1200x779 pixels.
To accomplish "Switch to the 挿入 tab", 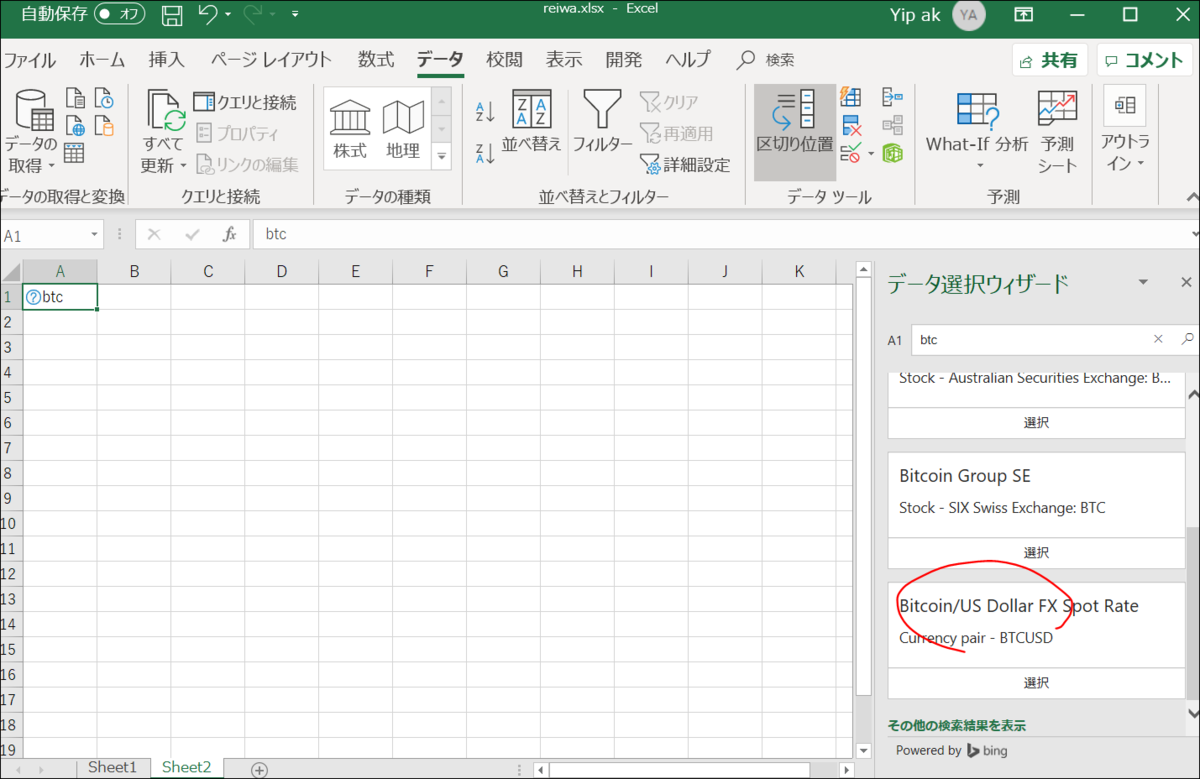I will [x=167, y=60].
